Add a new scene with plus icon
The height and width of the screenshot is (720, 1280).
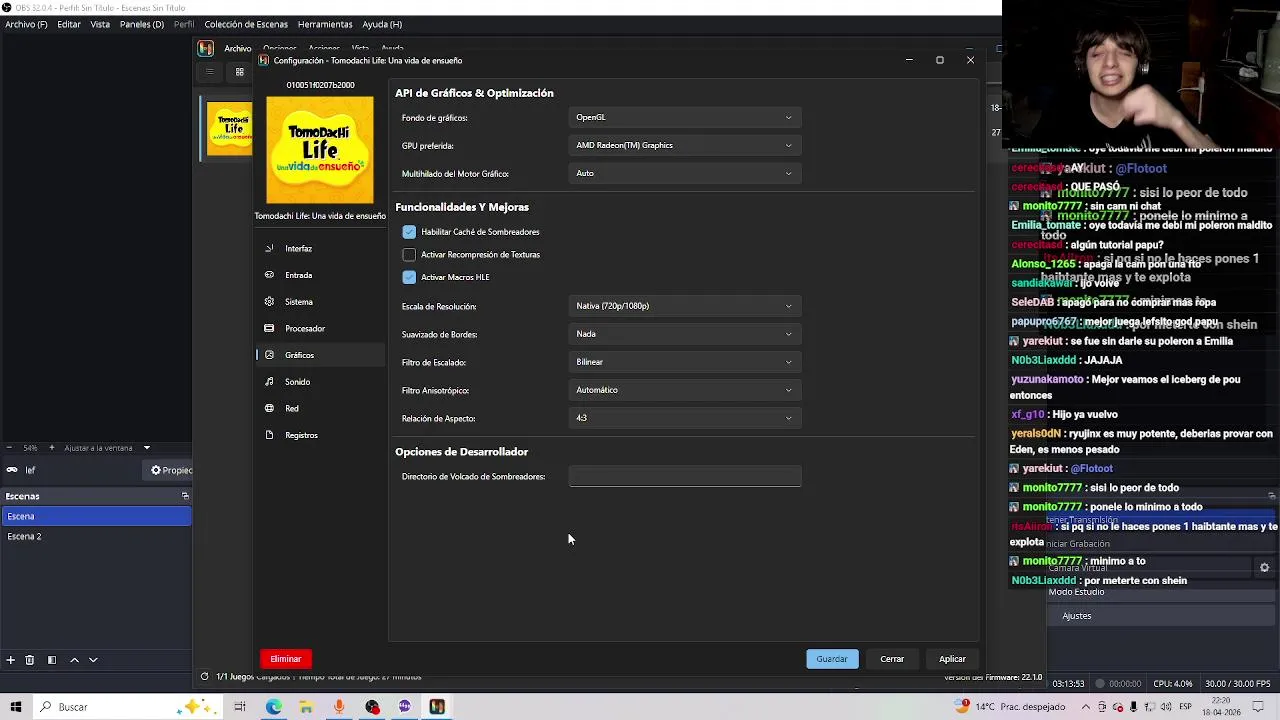tap(10, 660)
